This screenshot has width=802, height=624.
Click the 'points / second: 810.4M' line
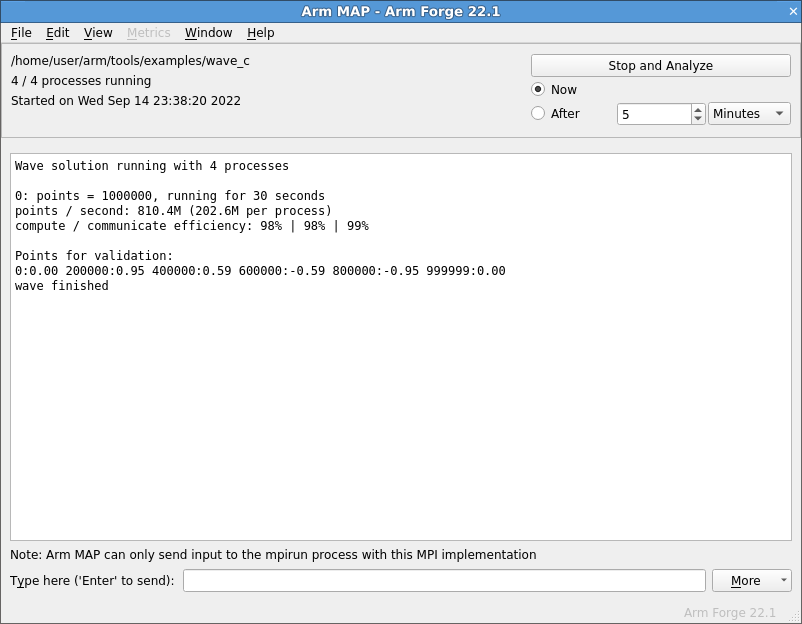173,211
